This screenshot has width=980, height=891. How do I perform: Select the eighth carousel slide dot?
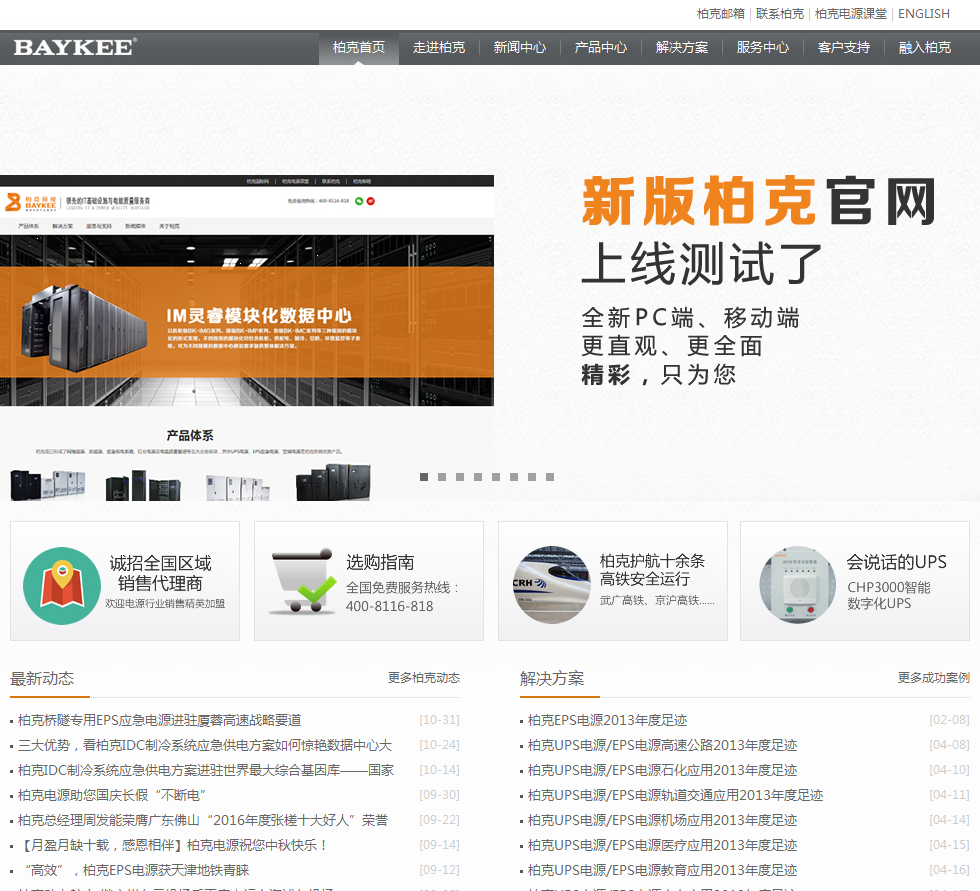tap(550, 477)
